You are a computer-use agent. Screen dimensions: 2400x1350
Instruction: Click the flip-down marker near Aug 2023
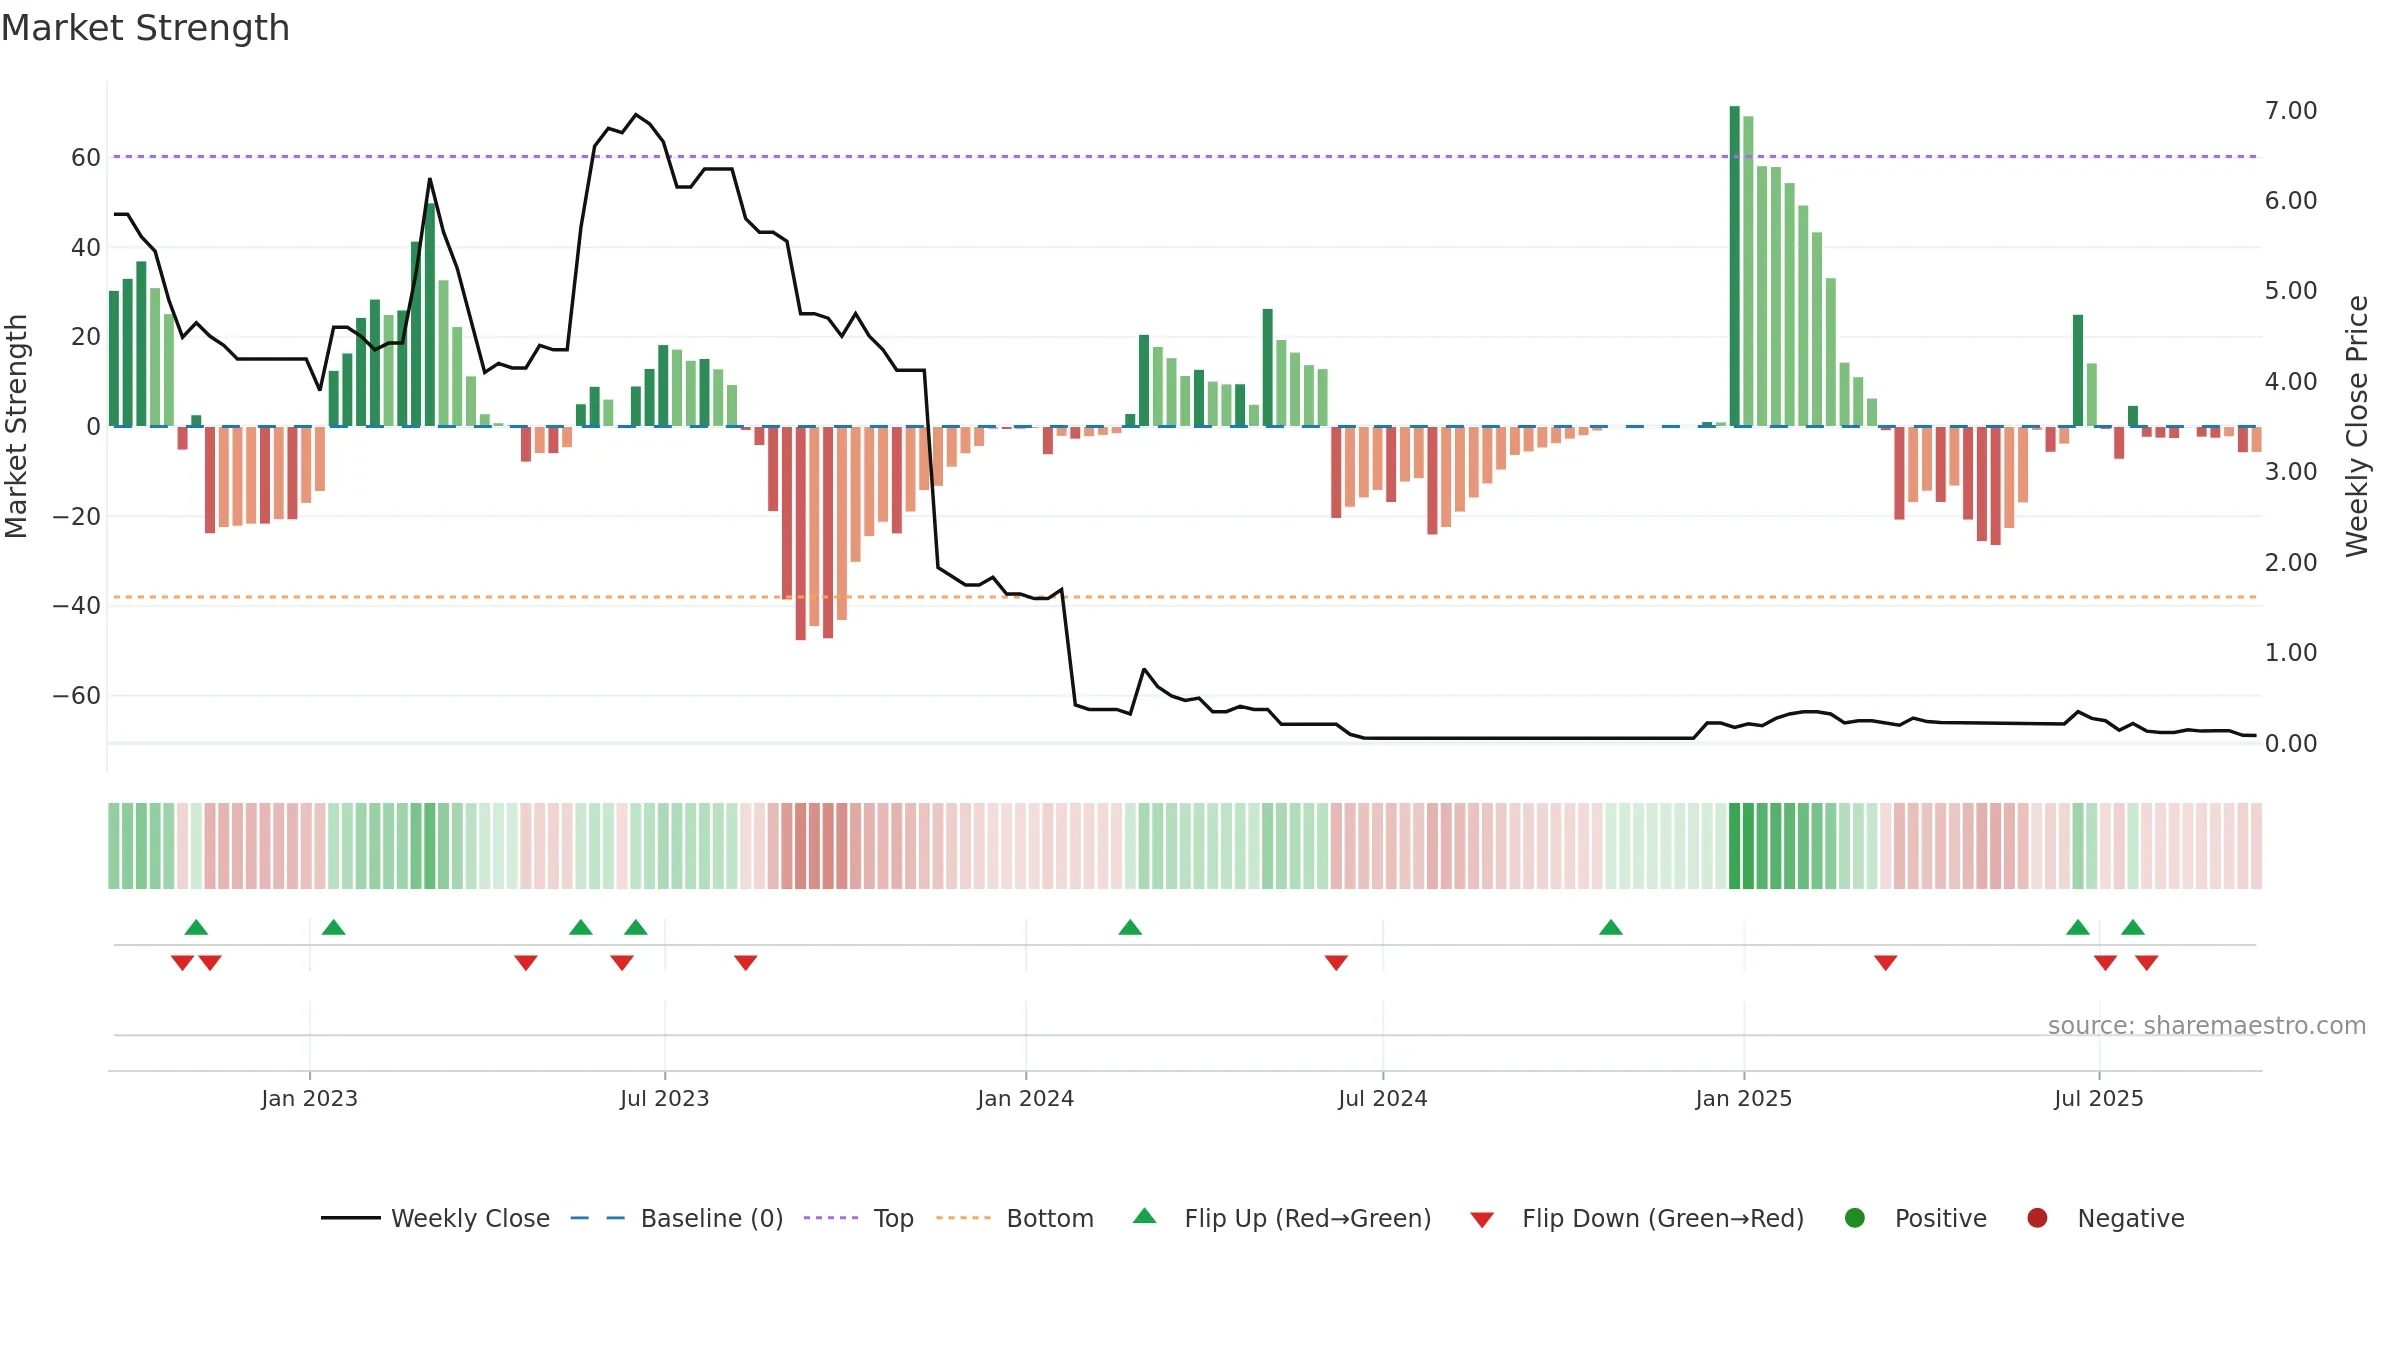coord(746,962)
